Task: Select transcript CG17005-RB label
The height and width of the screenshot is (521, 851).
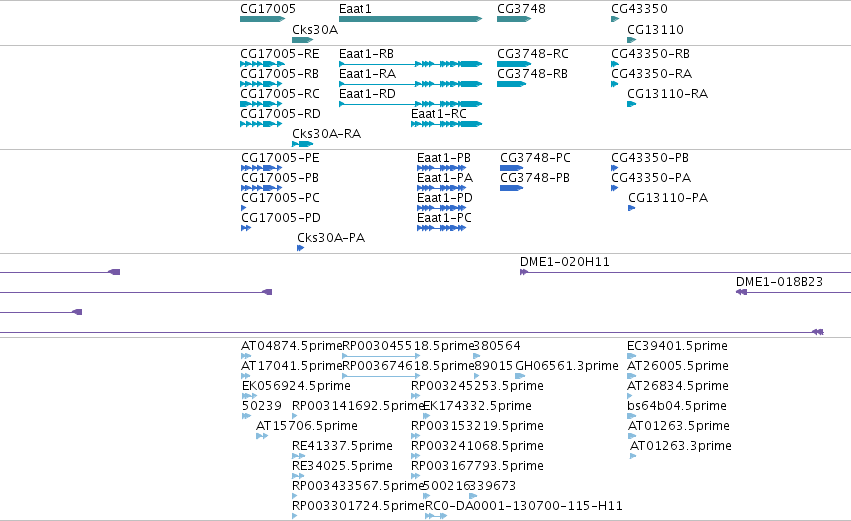Action: (x=280, y=74)
